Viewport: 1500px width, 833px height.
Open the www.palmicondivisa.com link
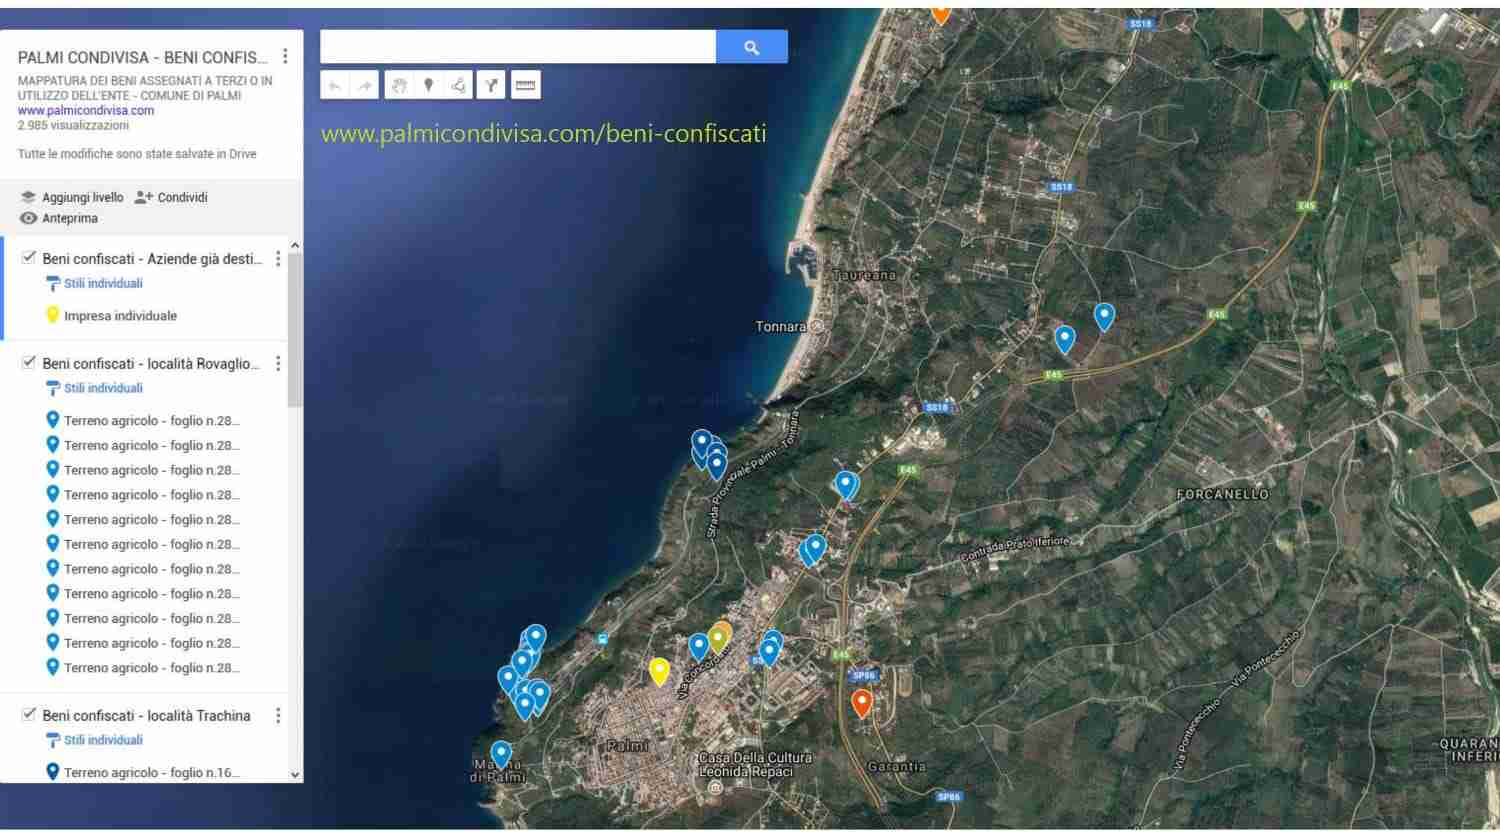86,111
